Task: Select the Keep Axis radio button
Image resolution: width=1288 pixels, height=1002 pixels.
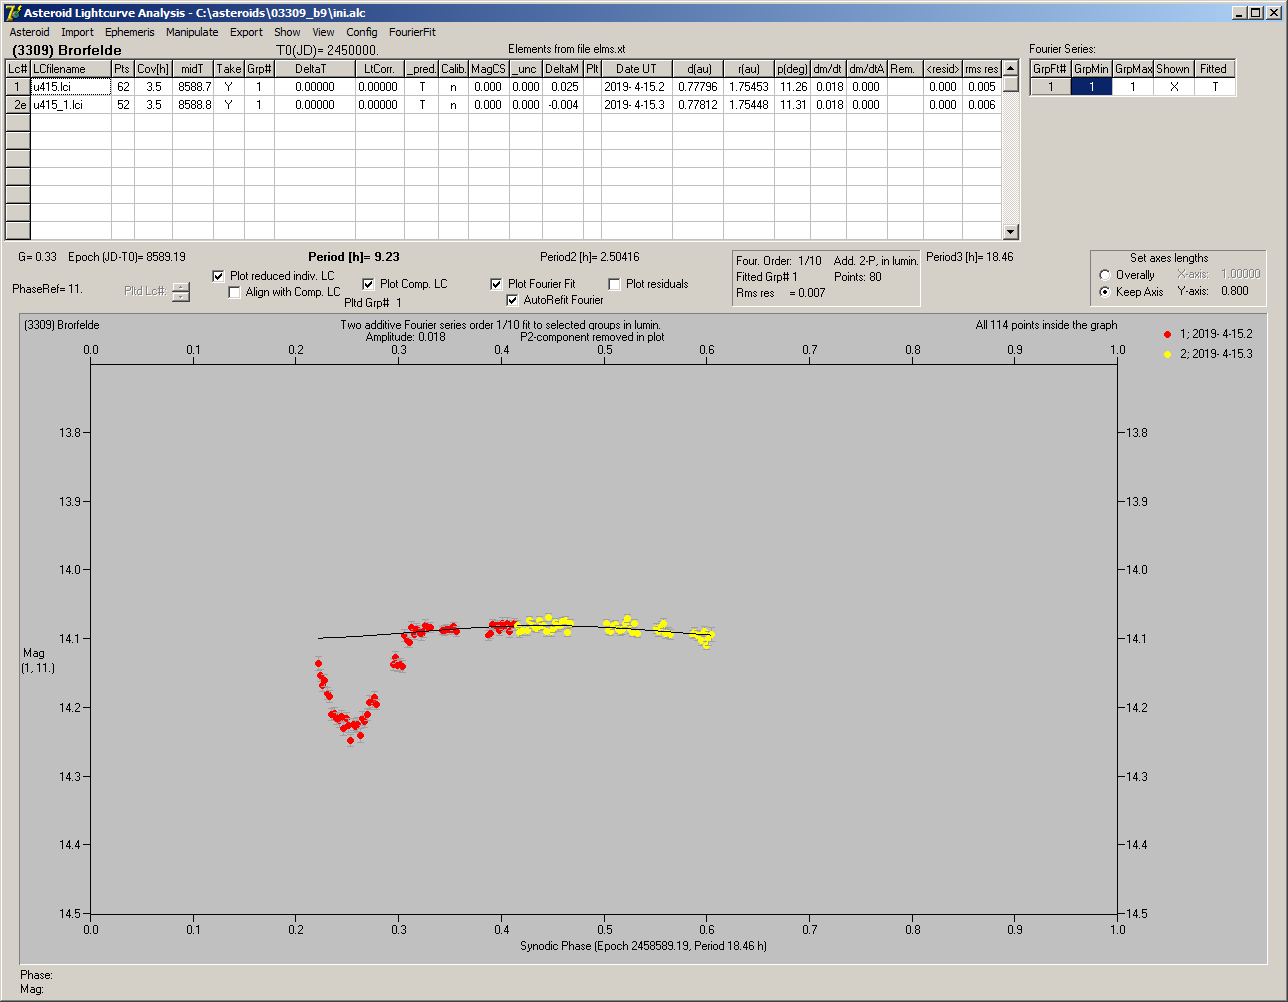Action: click(1105, 292)
